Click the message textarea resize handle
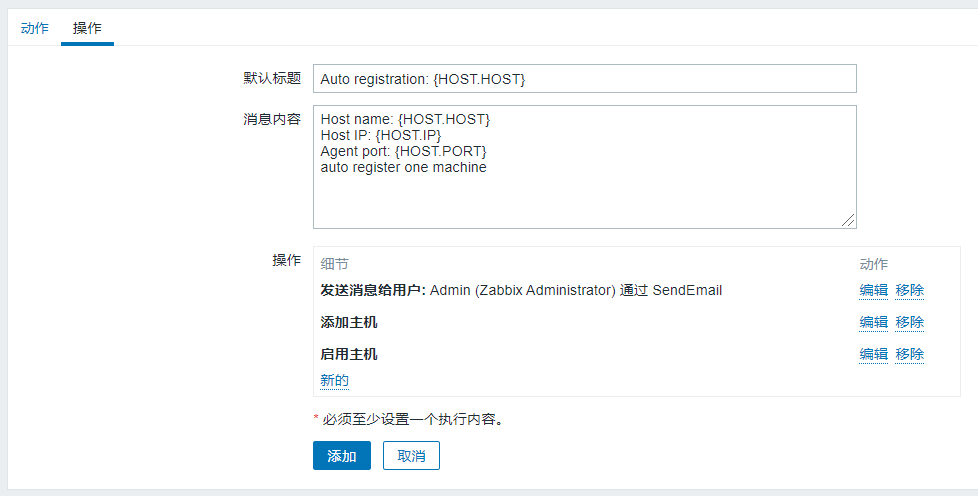The width and height of the screenshot is (978, 496). (848, 220)
